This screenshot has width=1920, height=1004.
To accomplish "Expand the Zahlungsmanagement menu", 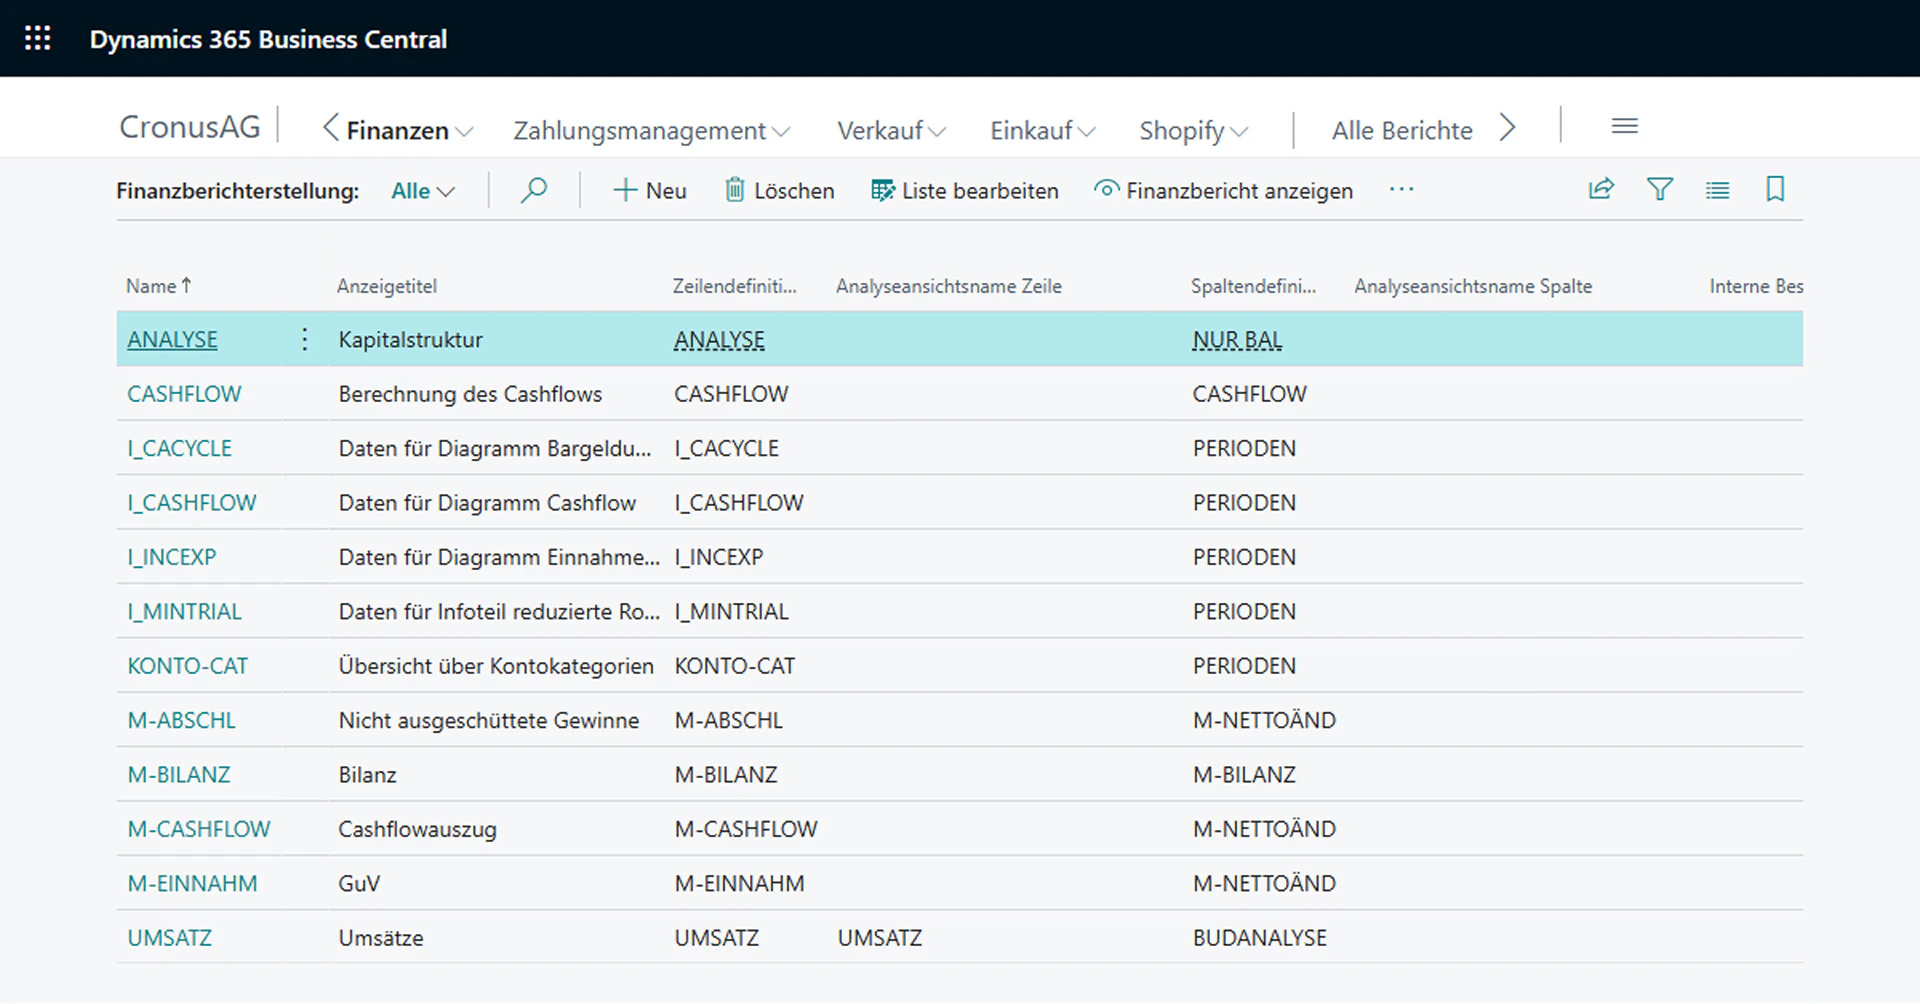I will click(652, 130).
